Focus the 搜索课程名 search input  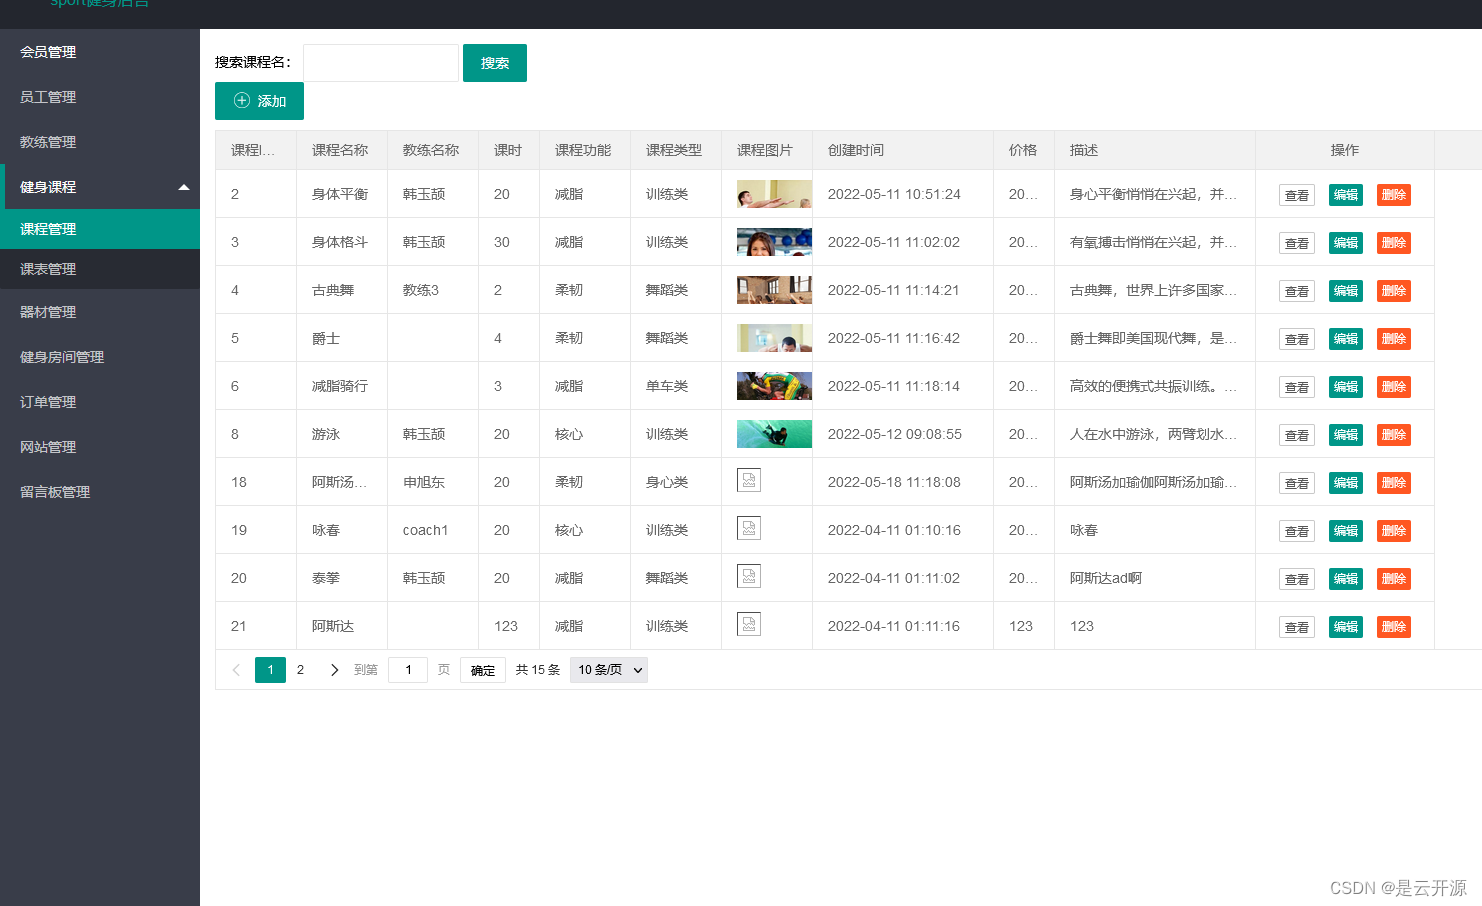(381, 63)
